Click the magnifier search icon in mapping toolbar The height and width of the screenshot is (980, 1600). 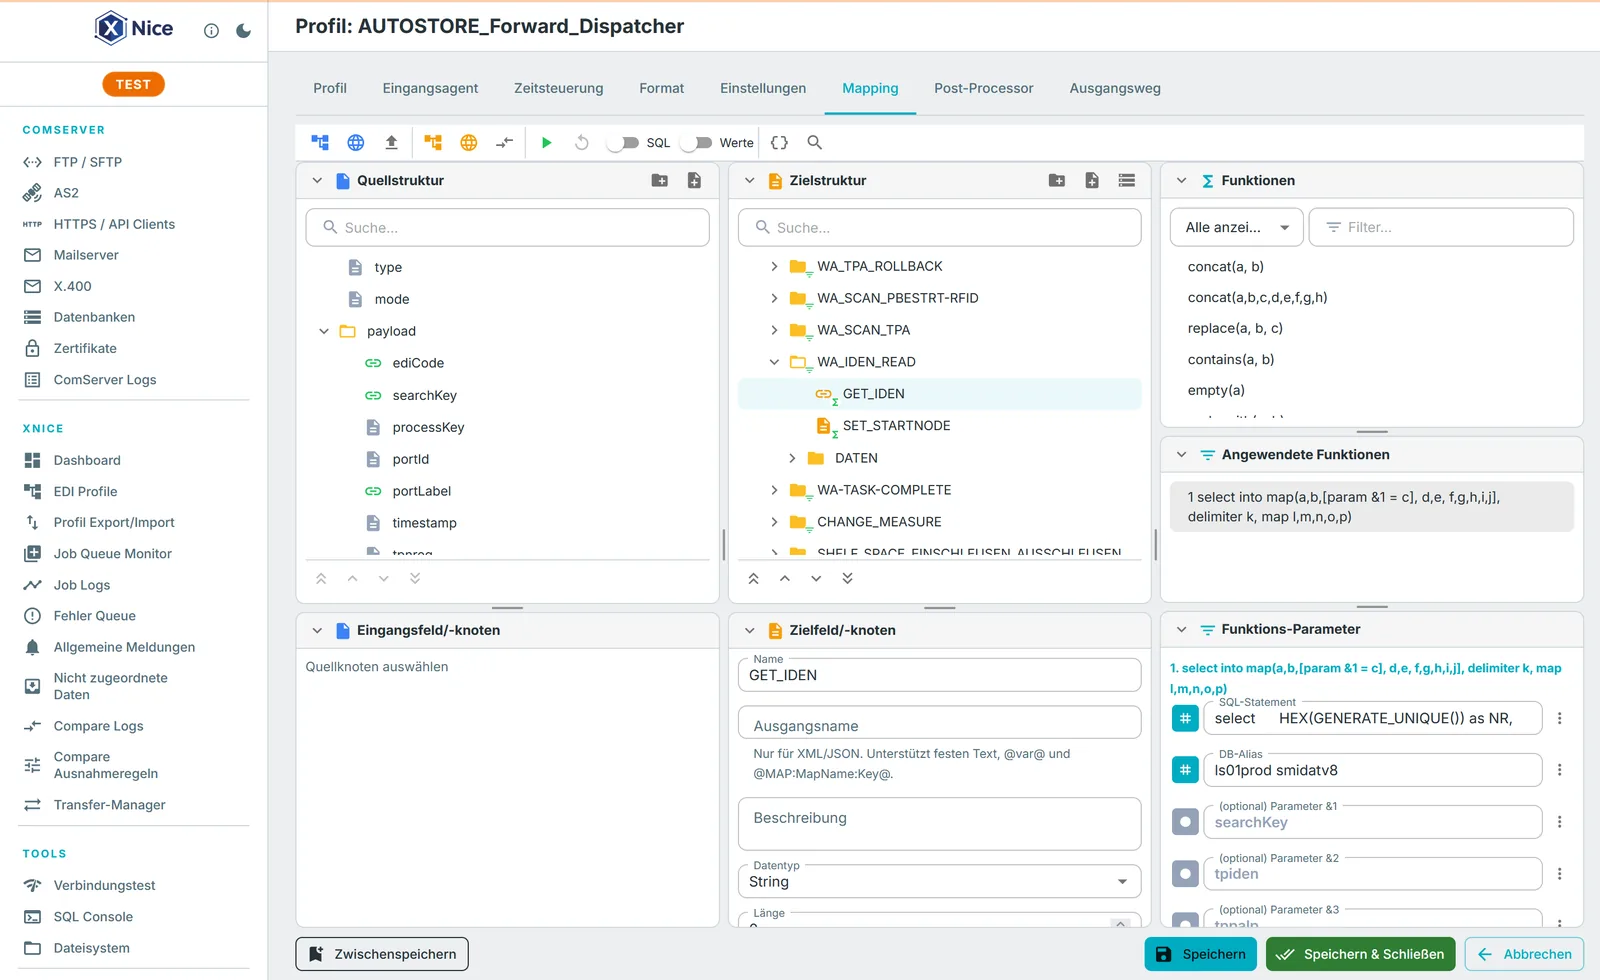[x=815, y=143]
